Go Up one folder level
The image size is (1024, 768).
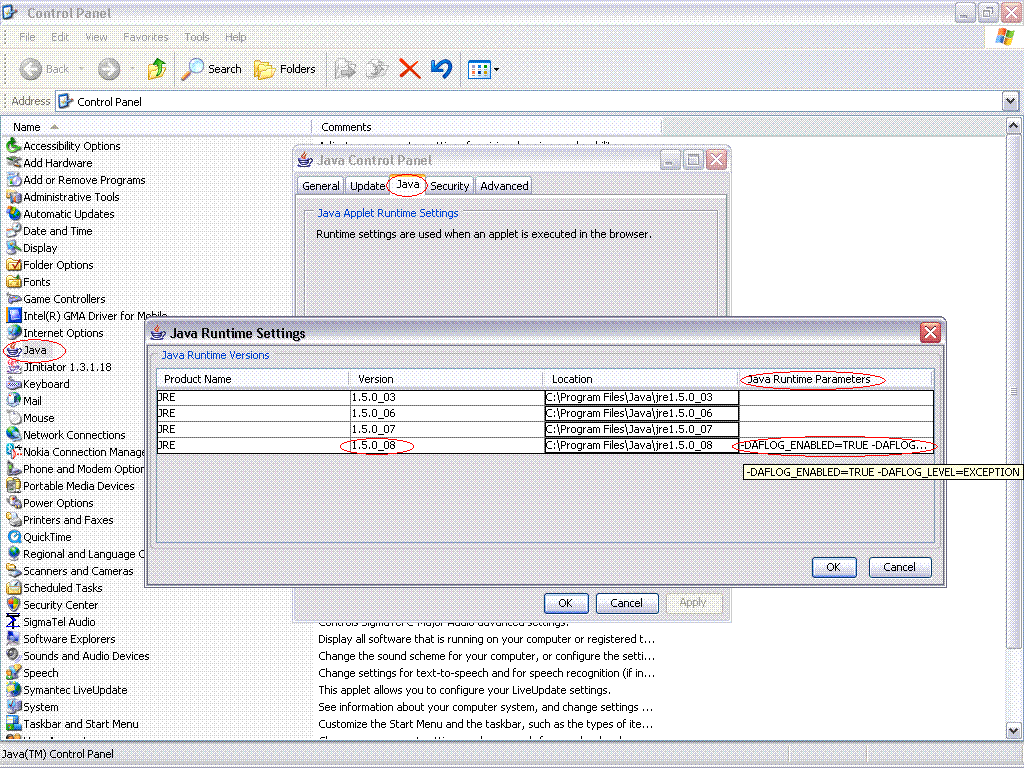(x=157, y=69)
